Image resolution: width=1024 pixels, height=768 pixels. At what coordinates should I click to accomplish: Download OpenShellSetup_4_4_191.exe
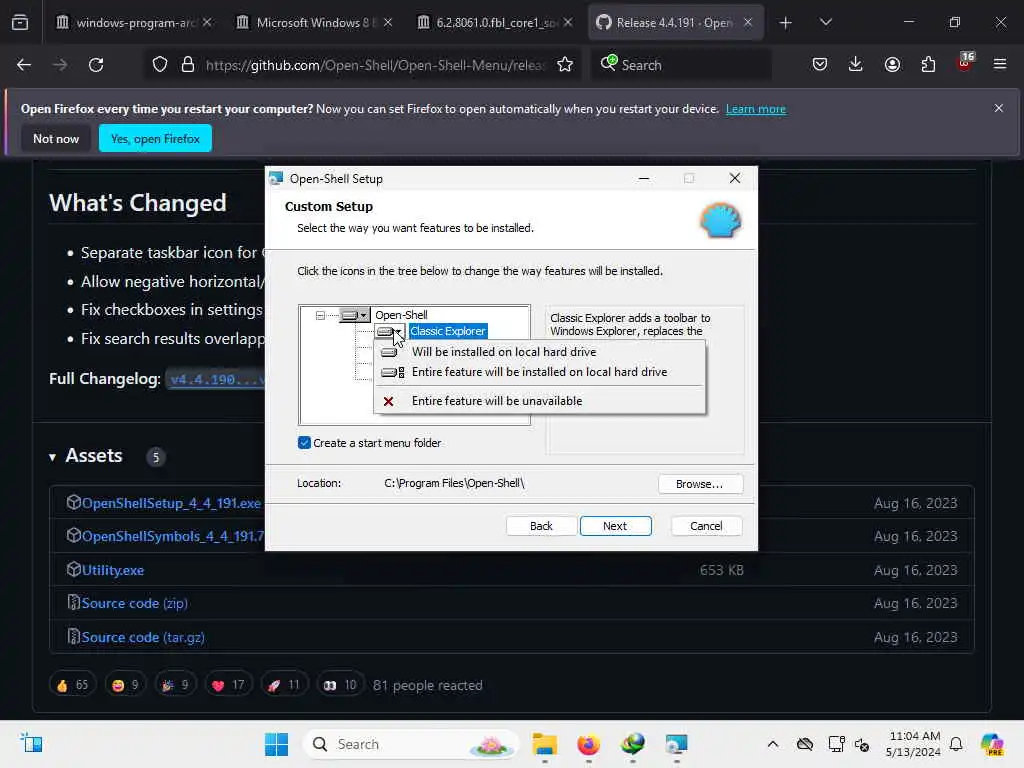(x=171, y=503)
